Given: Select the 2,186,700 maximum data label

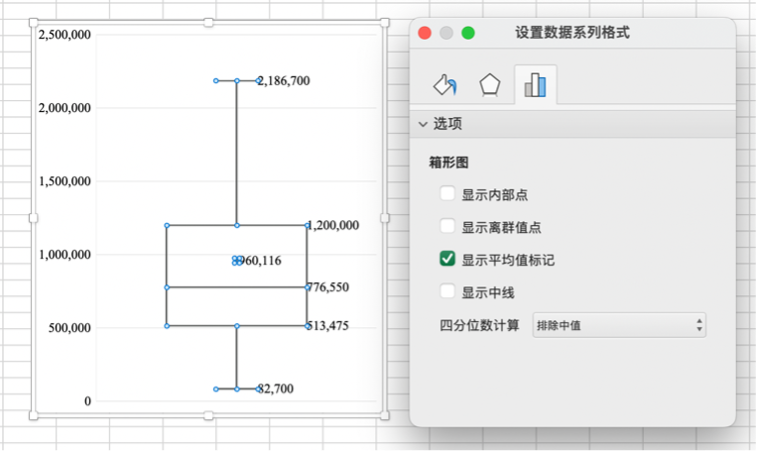Looking at the screenshot, I should pyautogui.click(x=283, y=80).
